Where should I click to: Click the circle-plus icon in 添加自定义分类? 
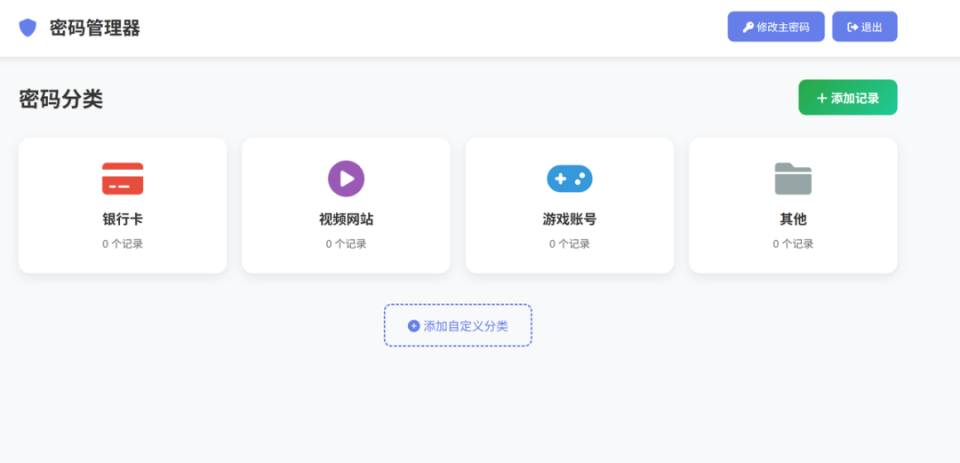[x=414, y=326]
